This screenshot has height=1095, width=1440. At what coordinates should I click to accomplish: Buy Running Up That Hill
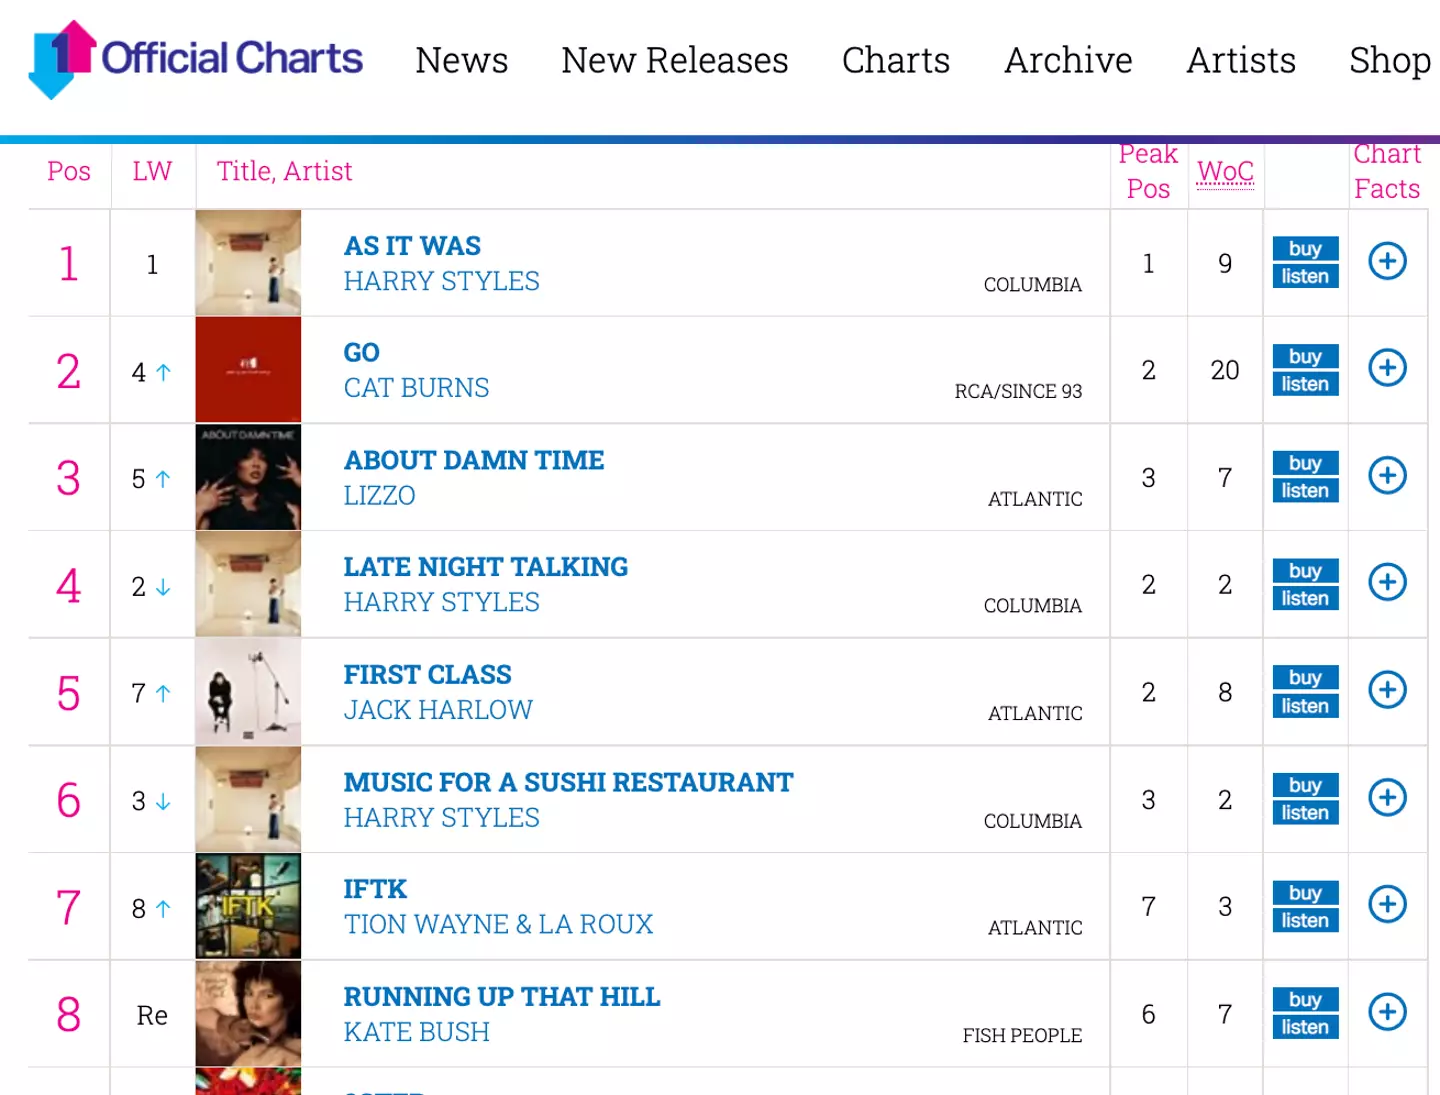(1305, 999)
